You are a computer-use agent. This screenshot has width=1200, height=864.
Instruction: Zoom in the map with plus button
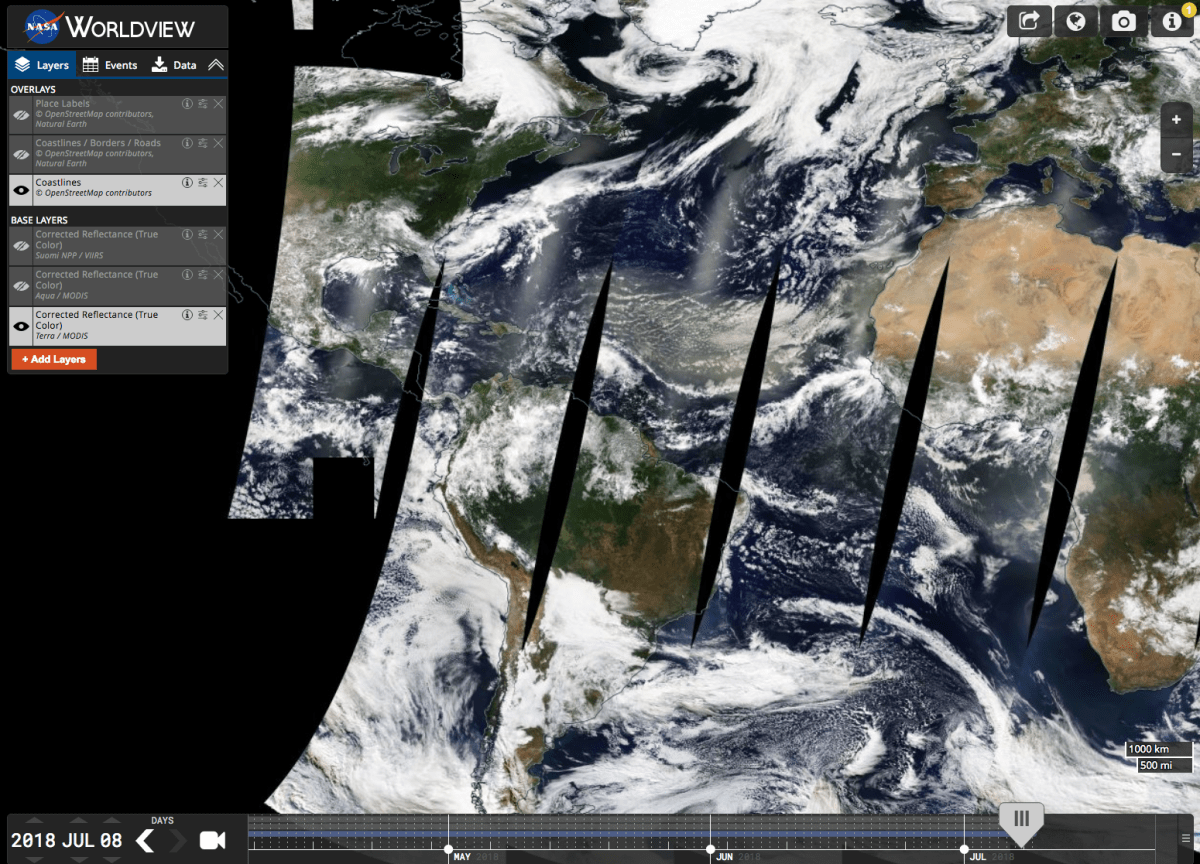(x=1176, y=120)
